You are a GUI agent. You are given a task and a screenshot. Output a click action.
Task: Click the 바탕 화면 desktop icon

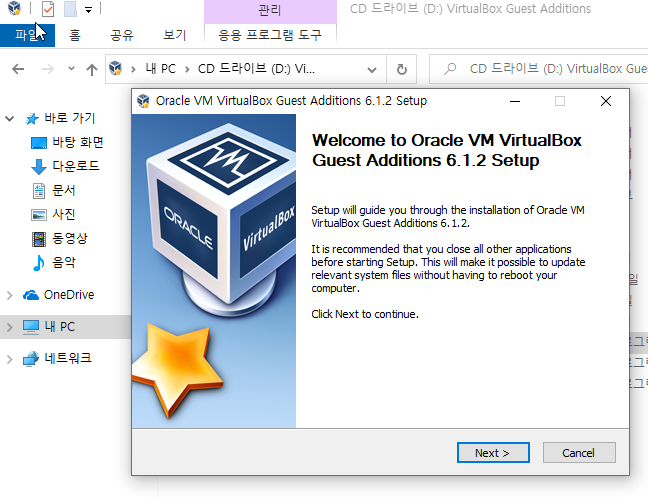point(39,143)
